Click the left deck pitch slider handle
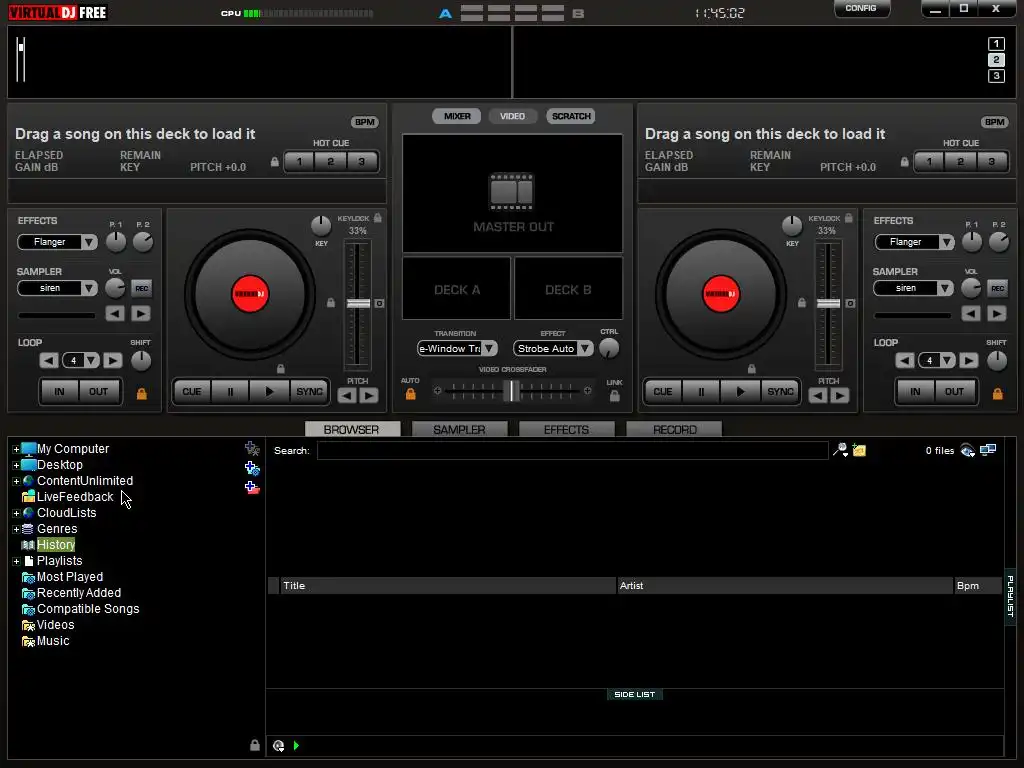 click(358, 304)
